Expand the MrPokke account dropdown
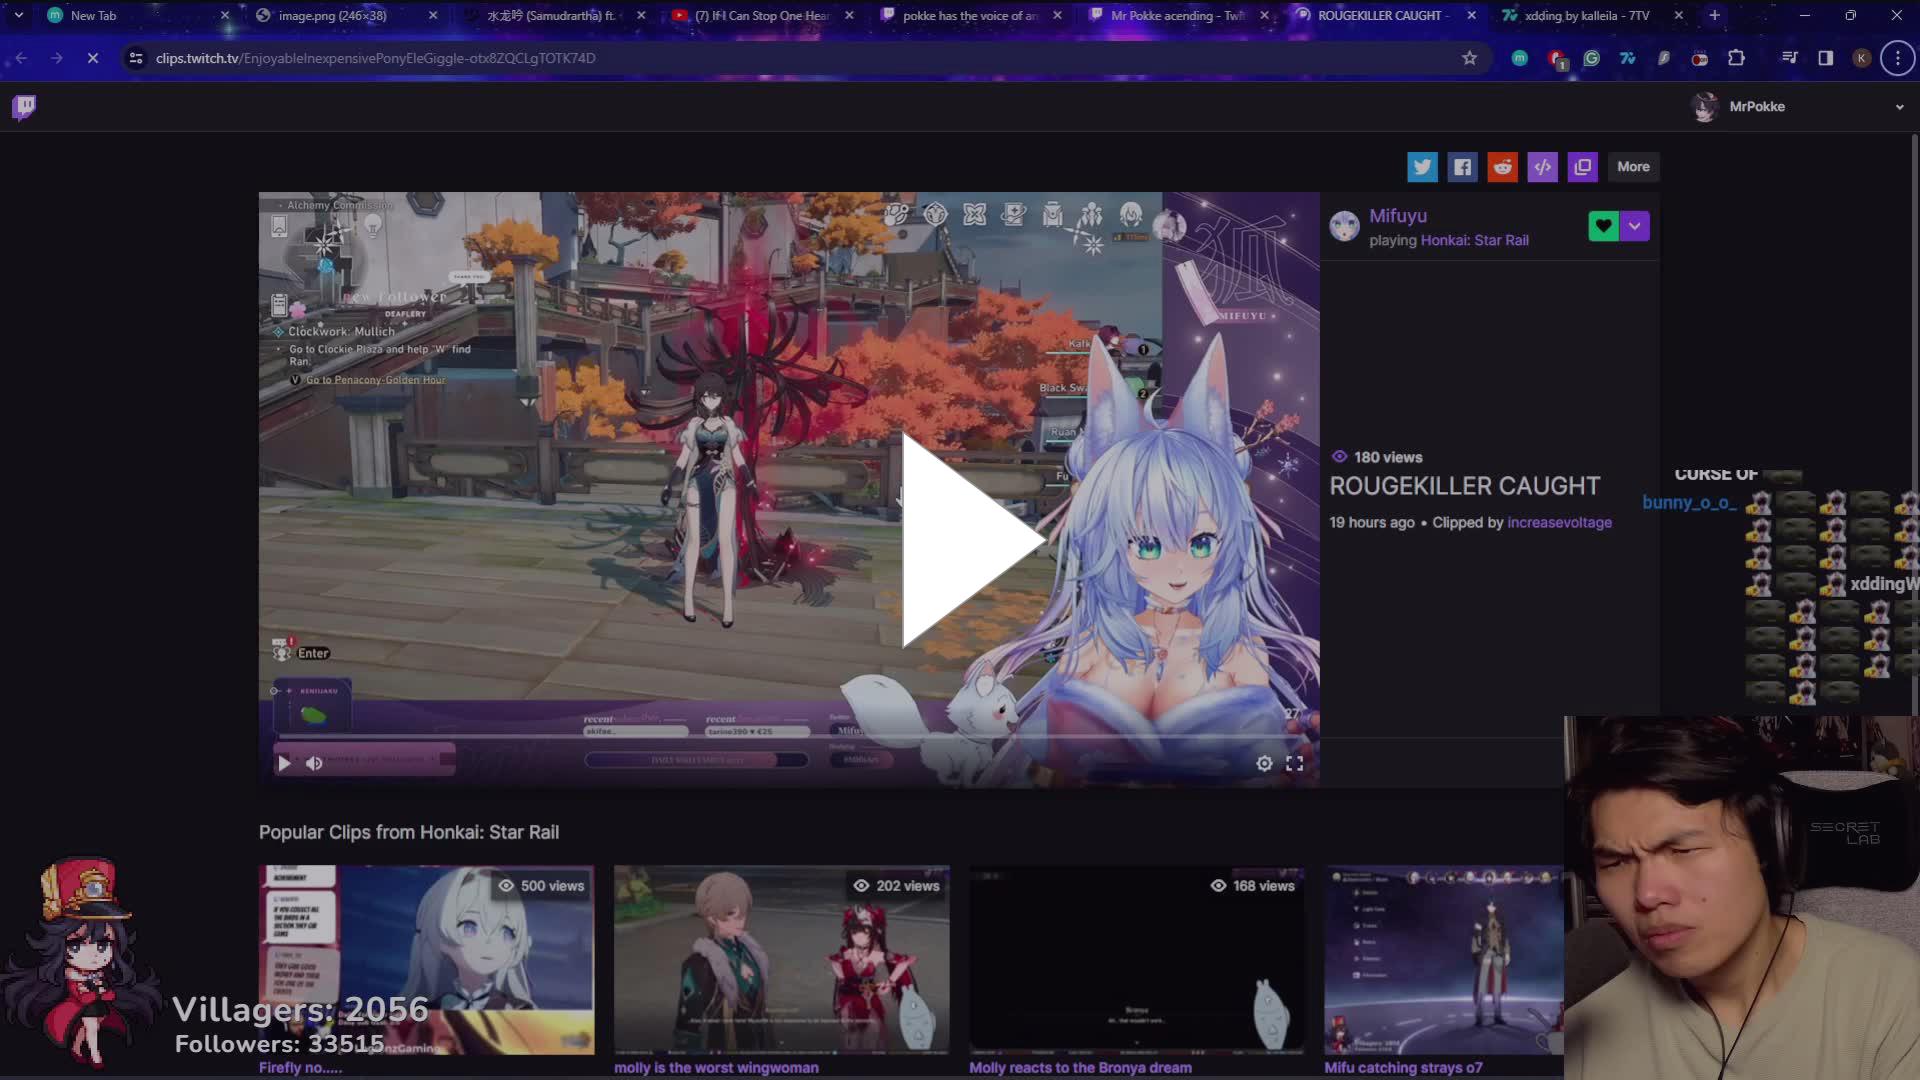Viewport: 1920px width, 1080px height. click(x=1899, y=106)
